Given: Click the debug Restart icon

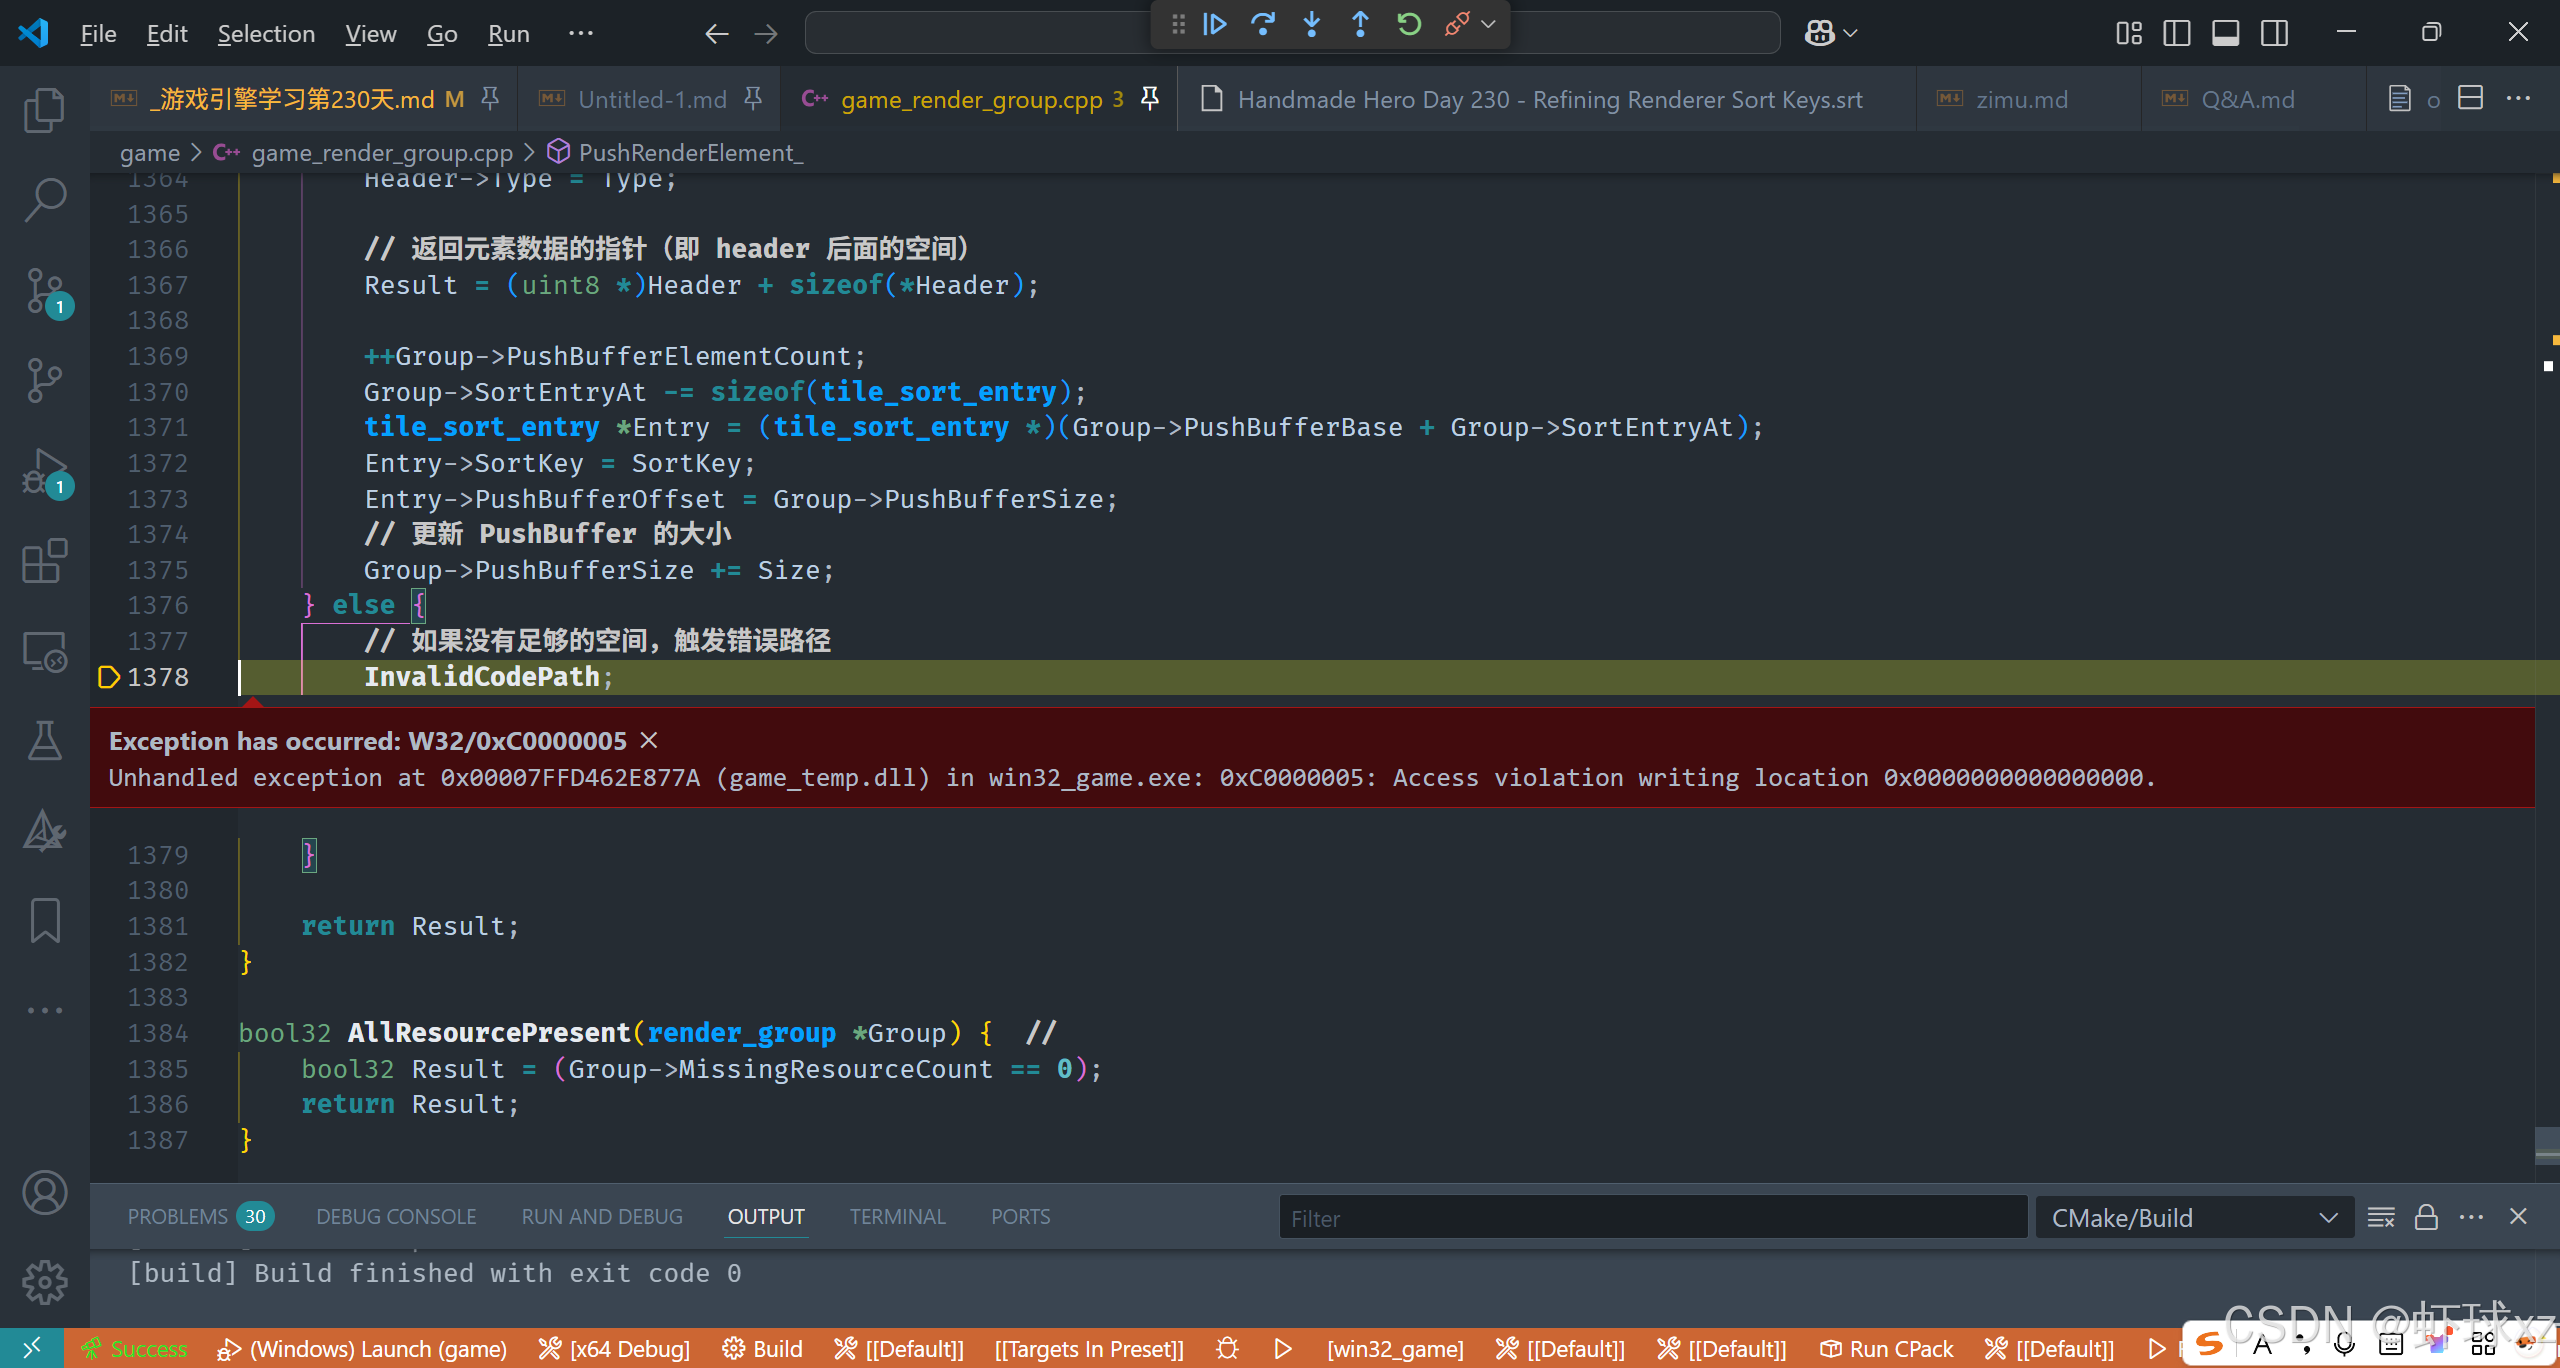Looking at the screenshot, I should (x=1409, y=24).
